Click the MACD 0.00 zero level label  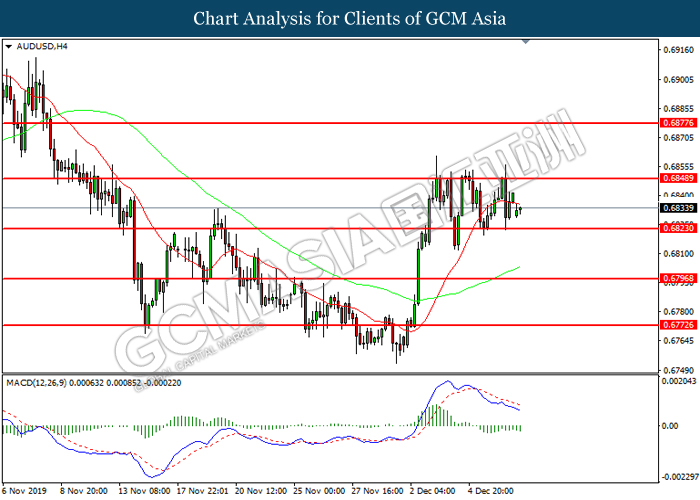(670, 426)
